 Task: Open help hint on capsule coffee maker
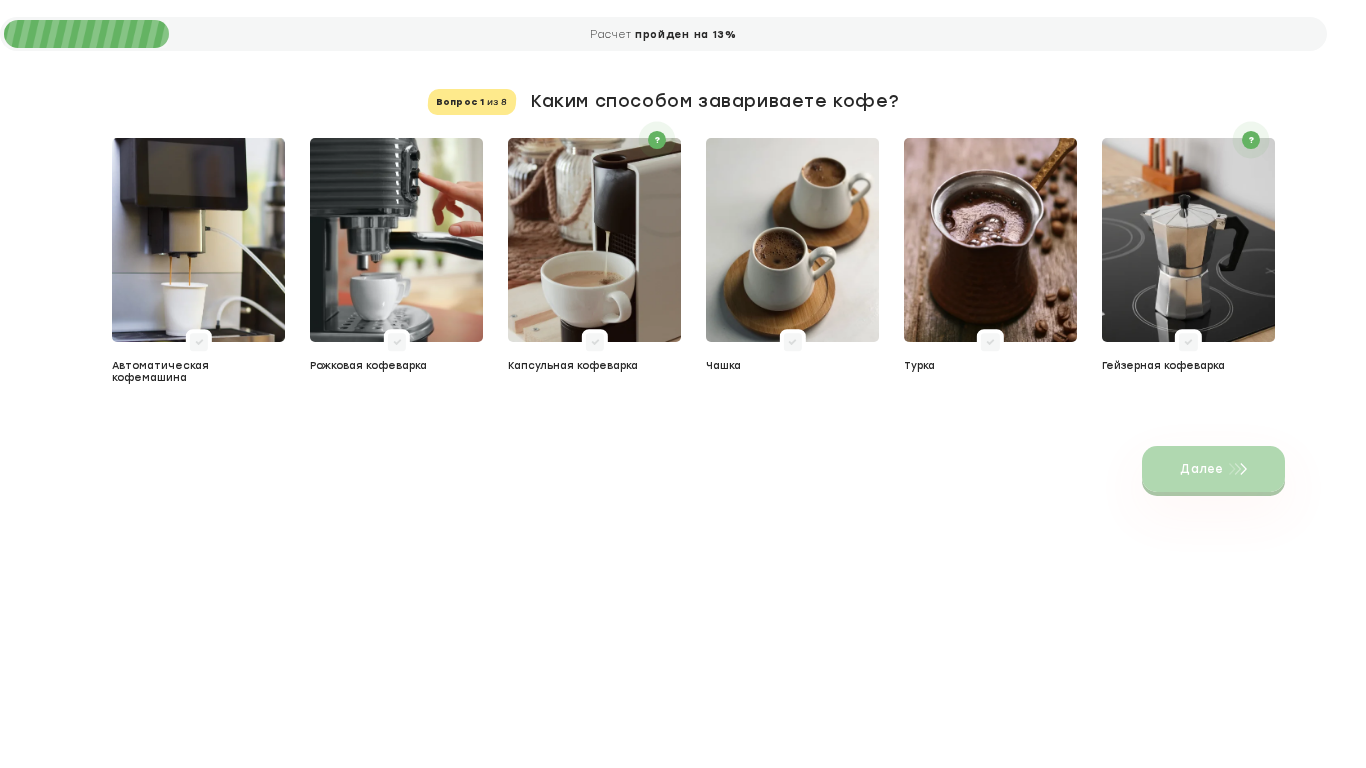[x=657, y=140]
